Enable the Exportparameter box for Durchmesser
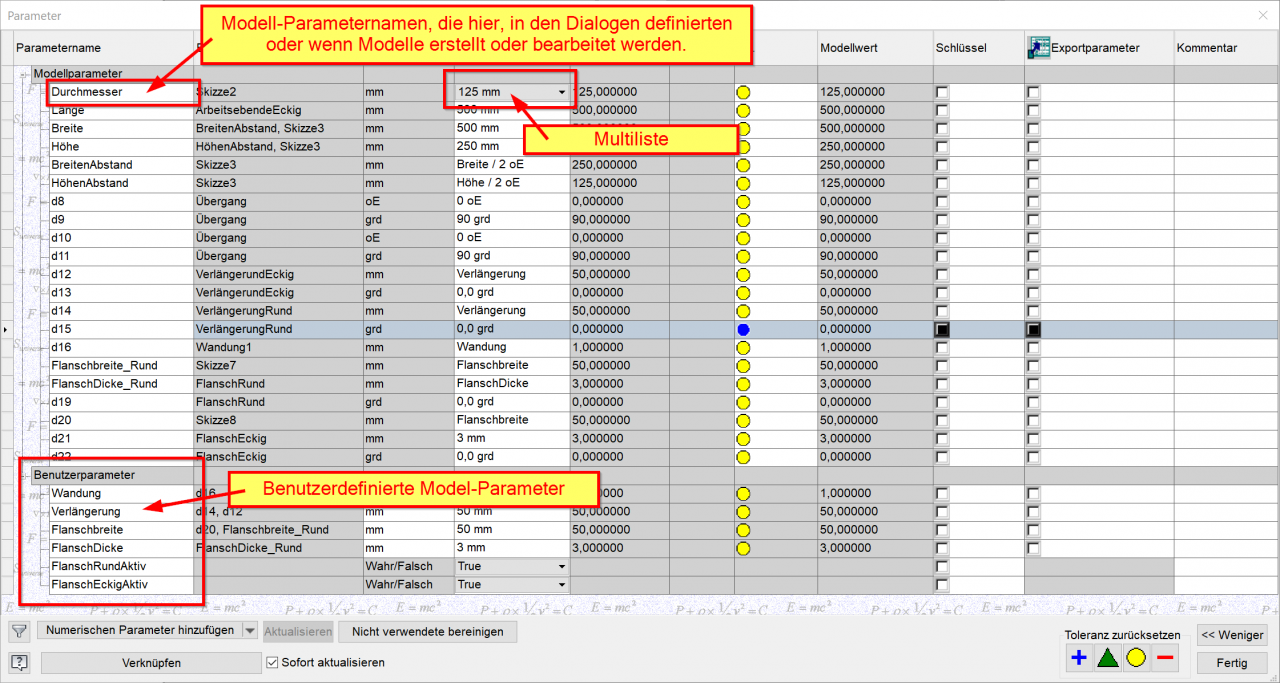The height and width of the screenshot is (683, 1280). (x=1033, y=92)
